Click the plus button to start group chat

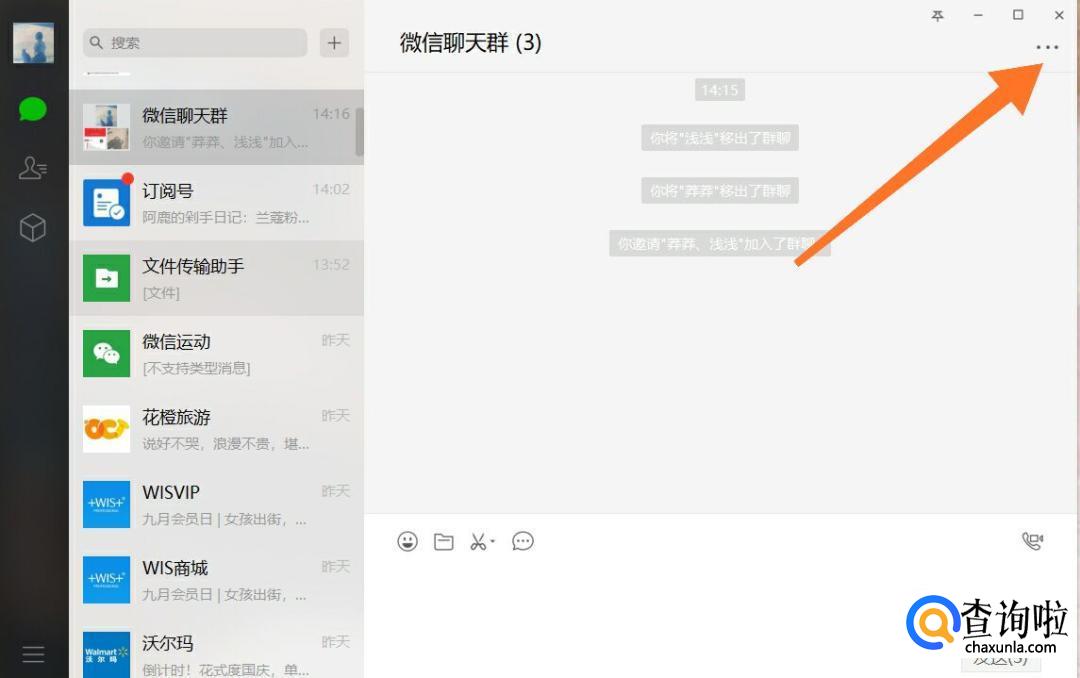click(x=334, y=43)
